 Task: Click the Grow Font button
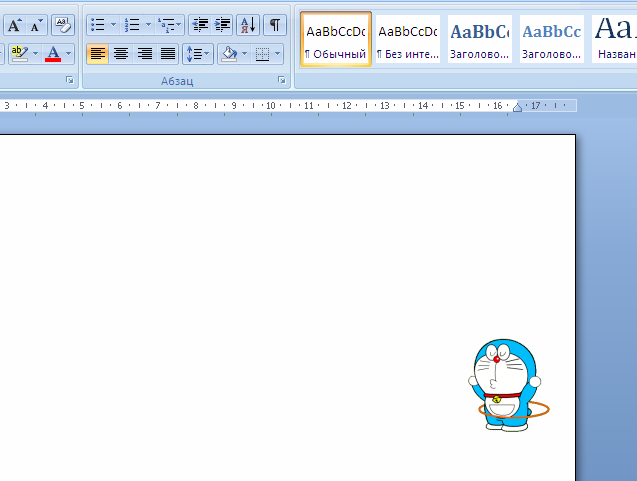pos(15,25)
